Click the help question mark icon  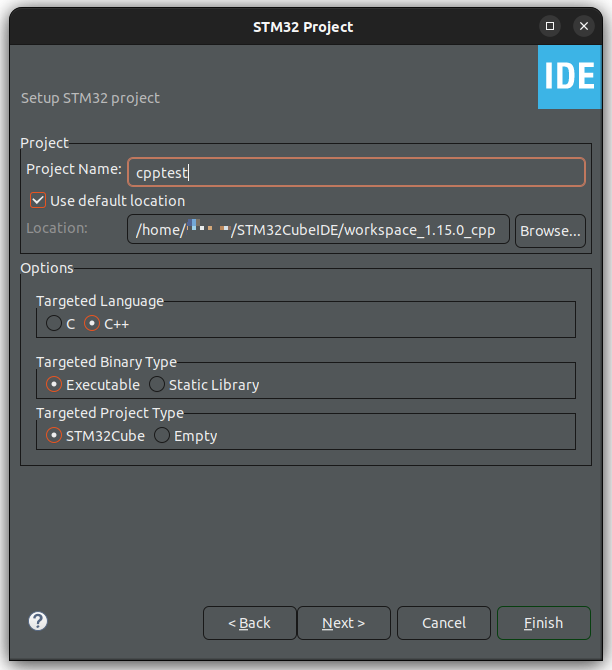click(38, 621)
